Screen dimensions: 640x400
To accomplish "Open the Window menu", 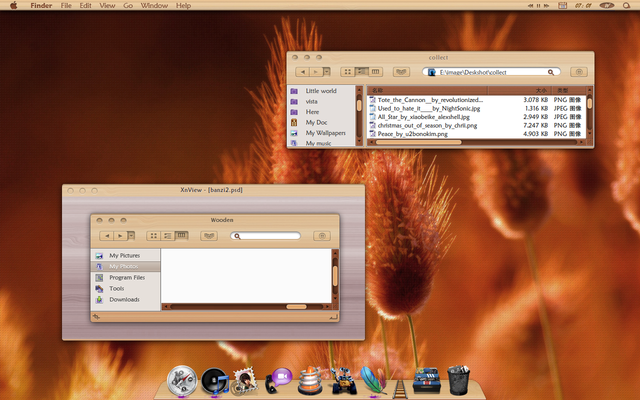I will pos(154,6).
